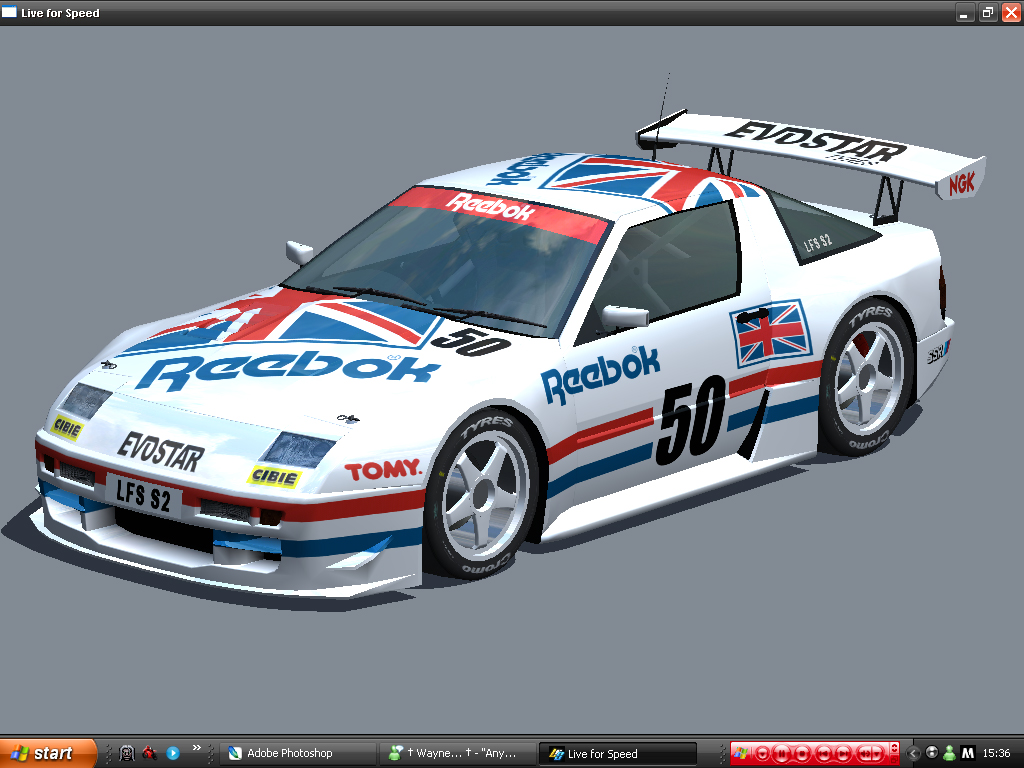The image size is (1024, 768).
Task: Click the media toolbar up-down stepper arrows
Action: [895, 748]
